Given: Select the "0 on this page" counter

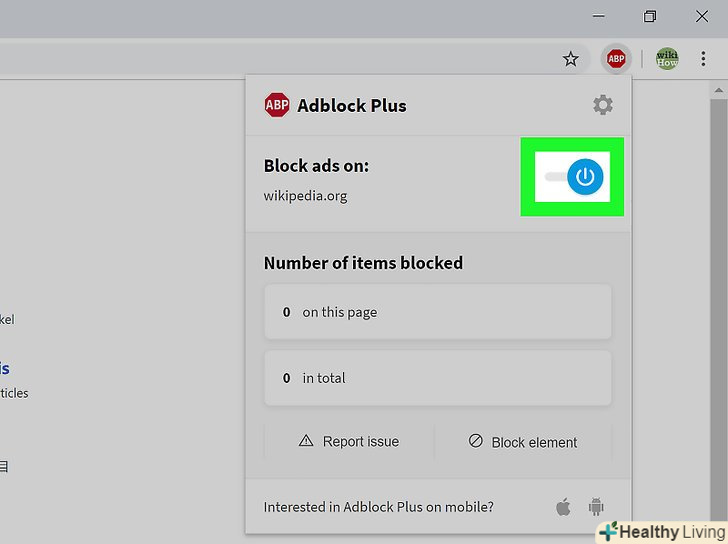Looking at the screenshot, I should 437,312.
